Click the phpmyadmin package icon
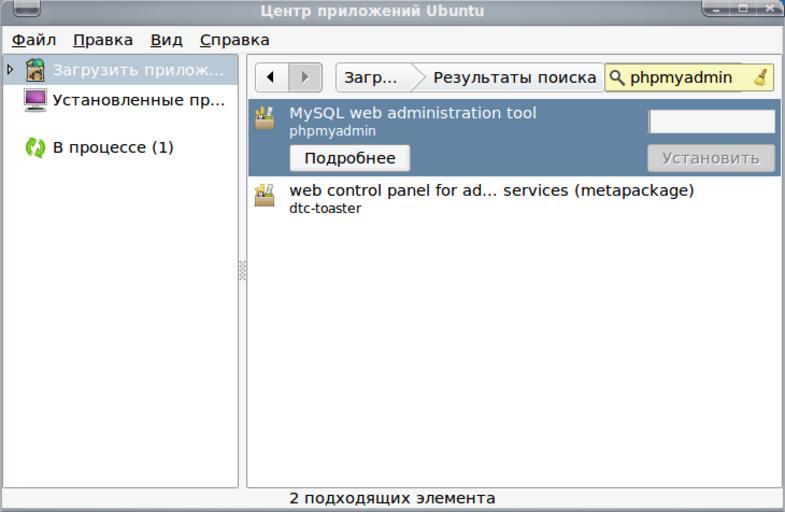The image size is (785, 512). [264, 118]
